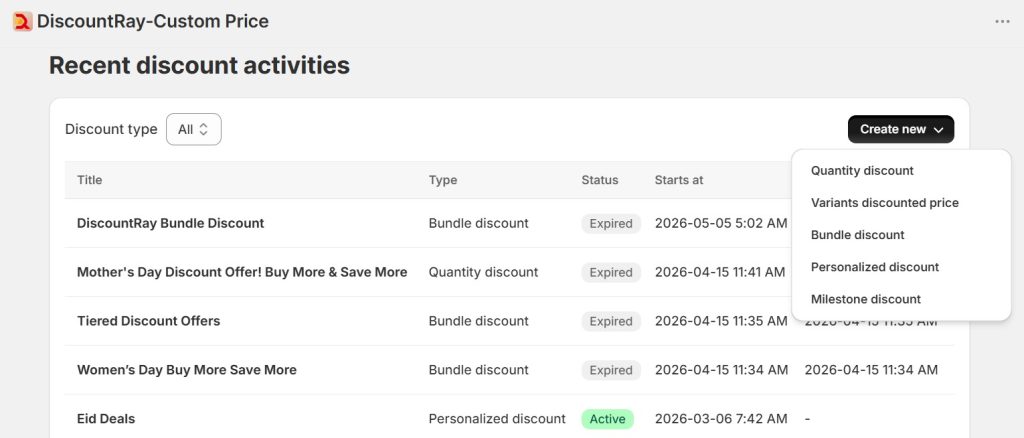Click start date 2026-04-15 11:35 AM
The height and width of the screenshot is (438, 1024).
point(721,321)
